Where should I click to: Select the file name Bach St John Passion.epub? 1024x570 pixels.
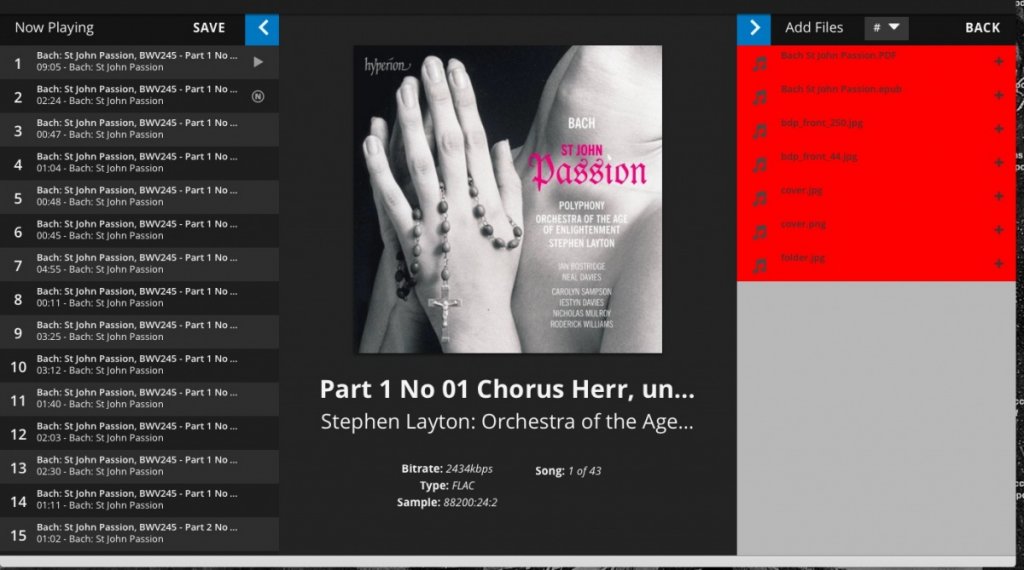pos(841,89)
